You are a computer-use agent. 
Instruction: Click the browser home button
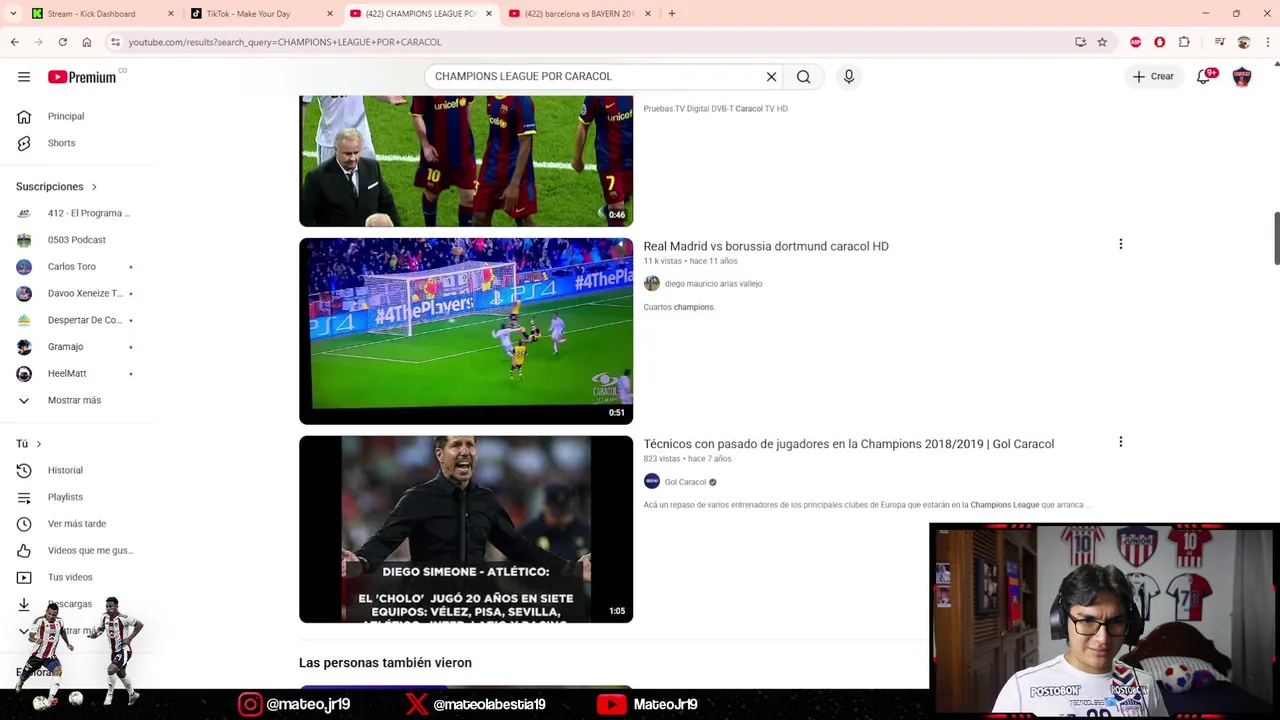pyautogui.click(x=87, y=42)
